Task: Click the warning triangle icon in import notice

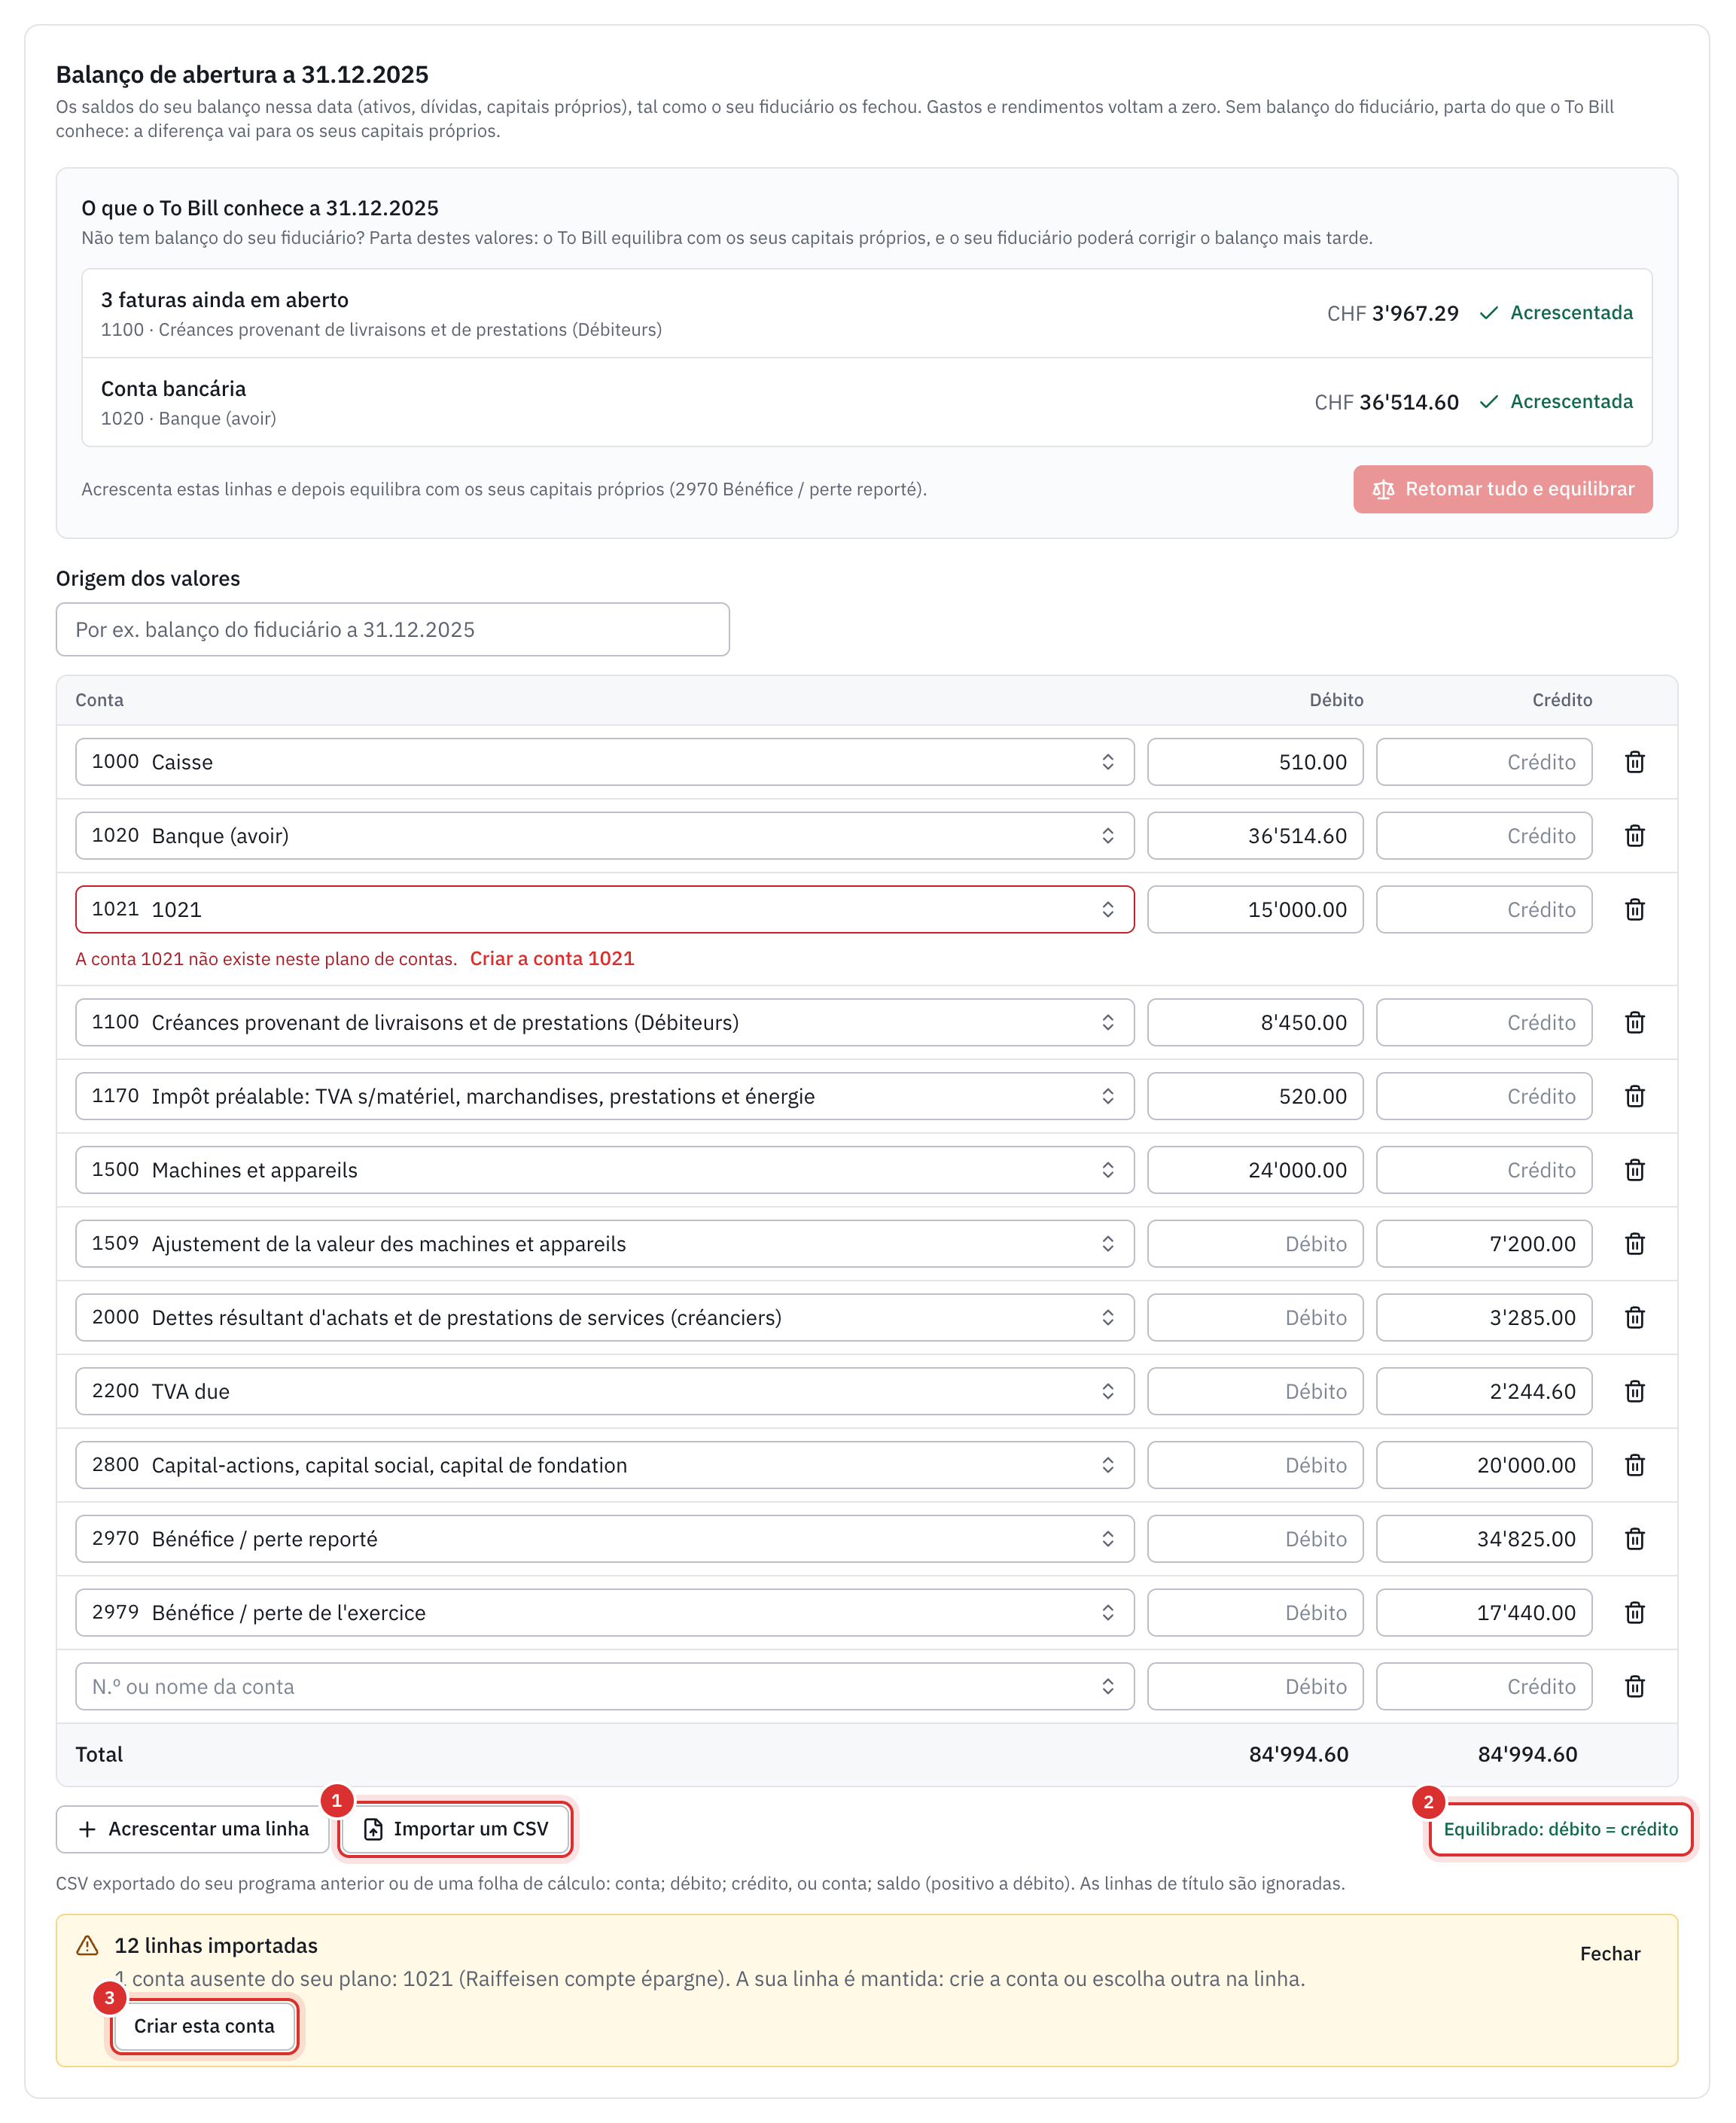Action: coord(88,1946)
